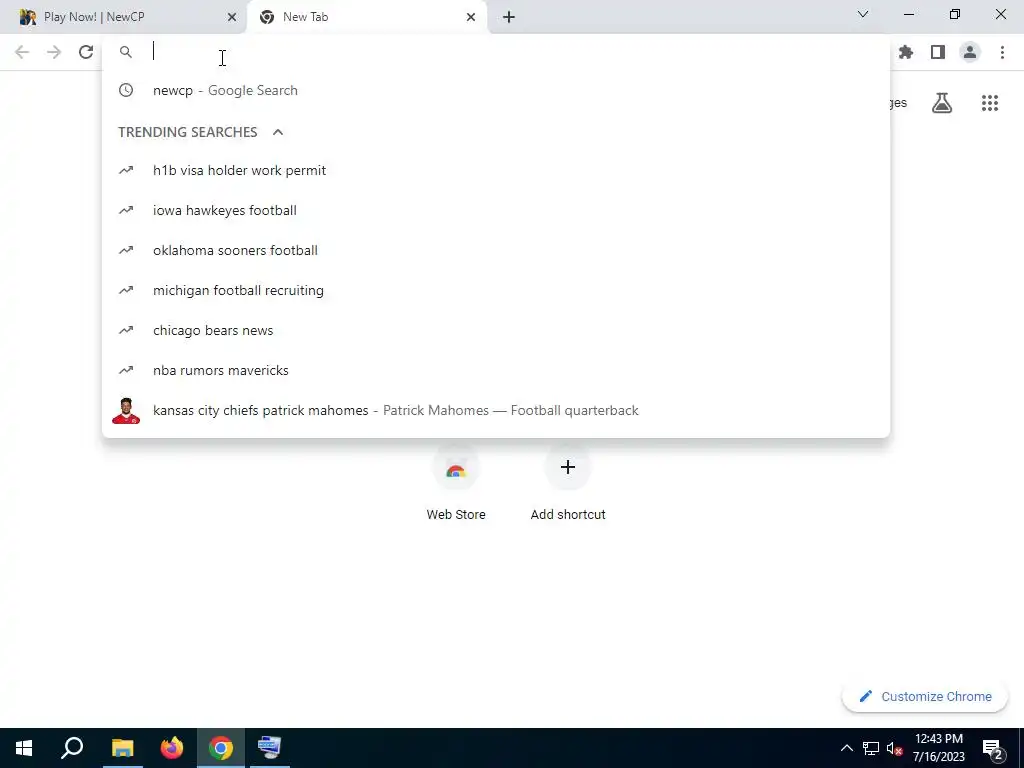The height and width of the screenshot is (768, 1024).
Task: Open Windows taskbar search
Action: (72, 748)
